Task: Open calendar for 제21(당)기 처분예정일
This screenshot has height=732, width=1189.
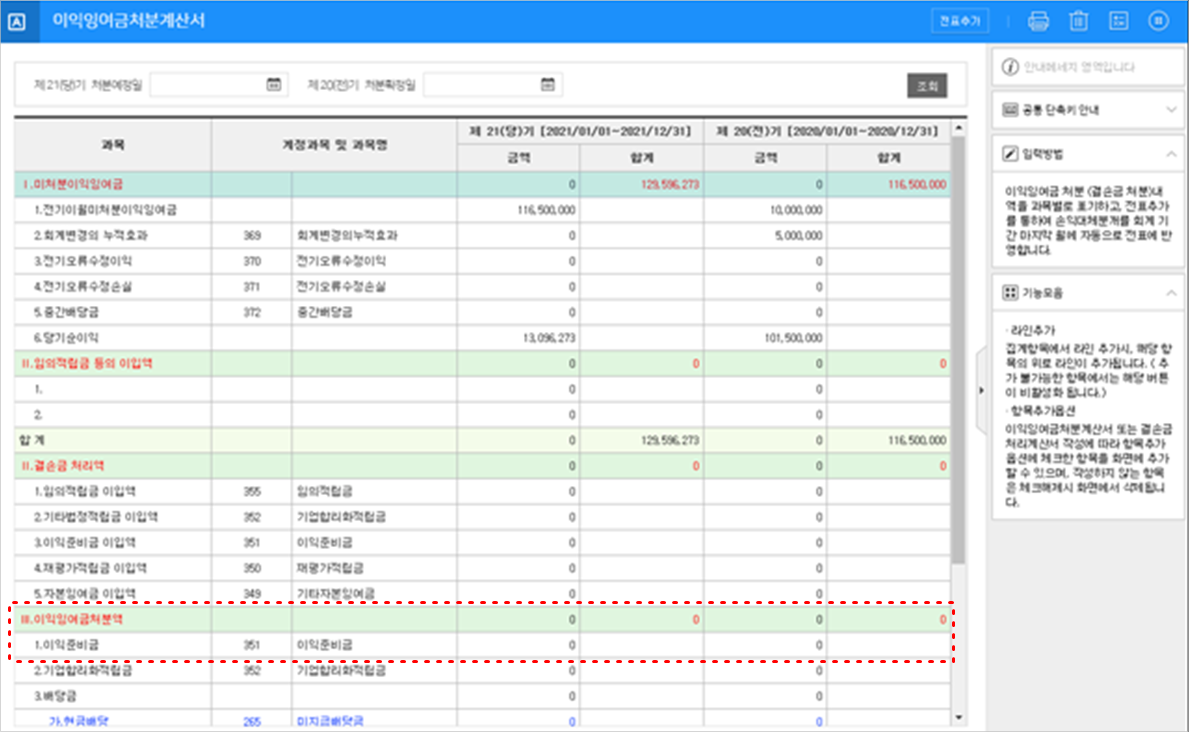Action: click(x=274, y=84)
